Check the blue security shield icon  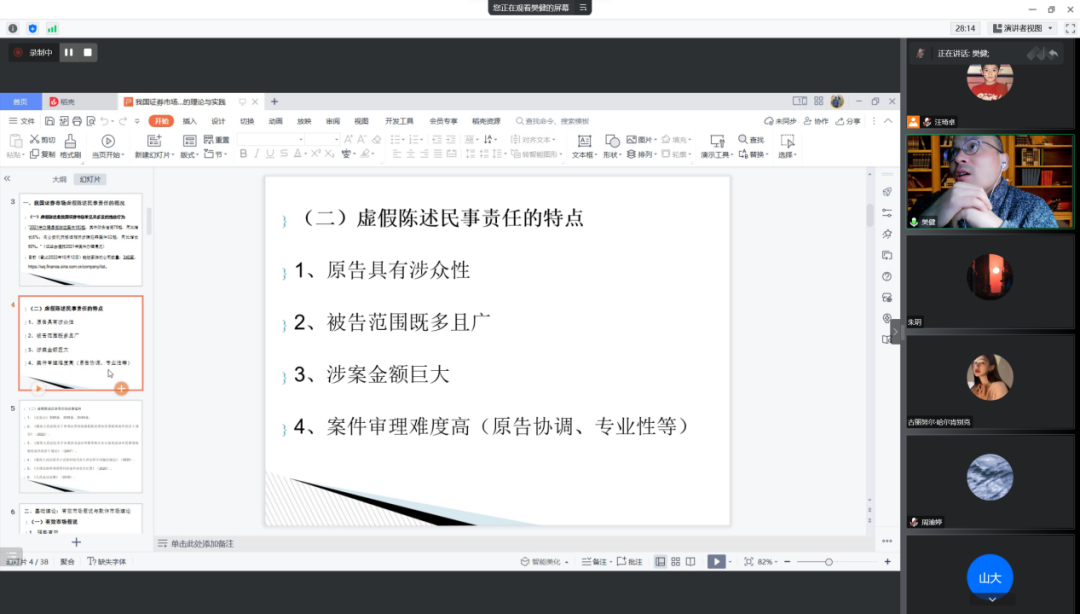(32, 28)
